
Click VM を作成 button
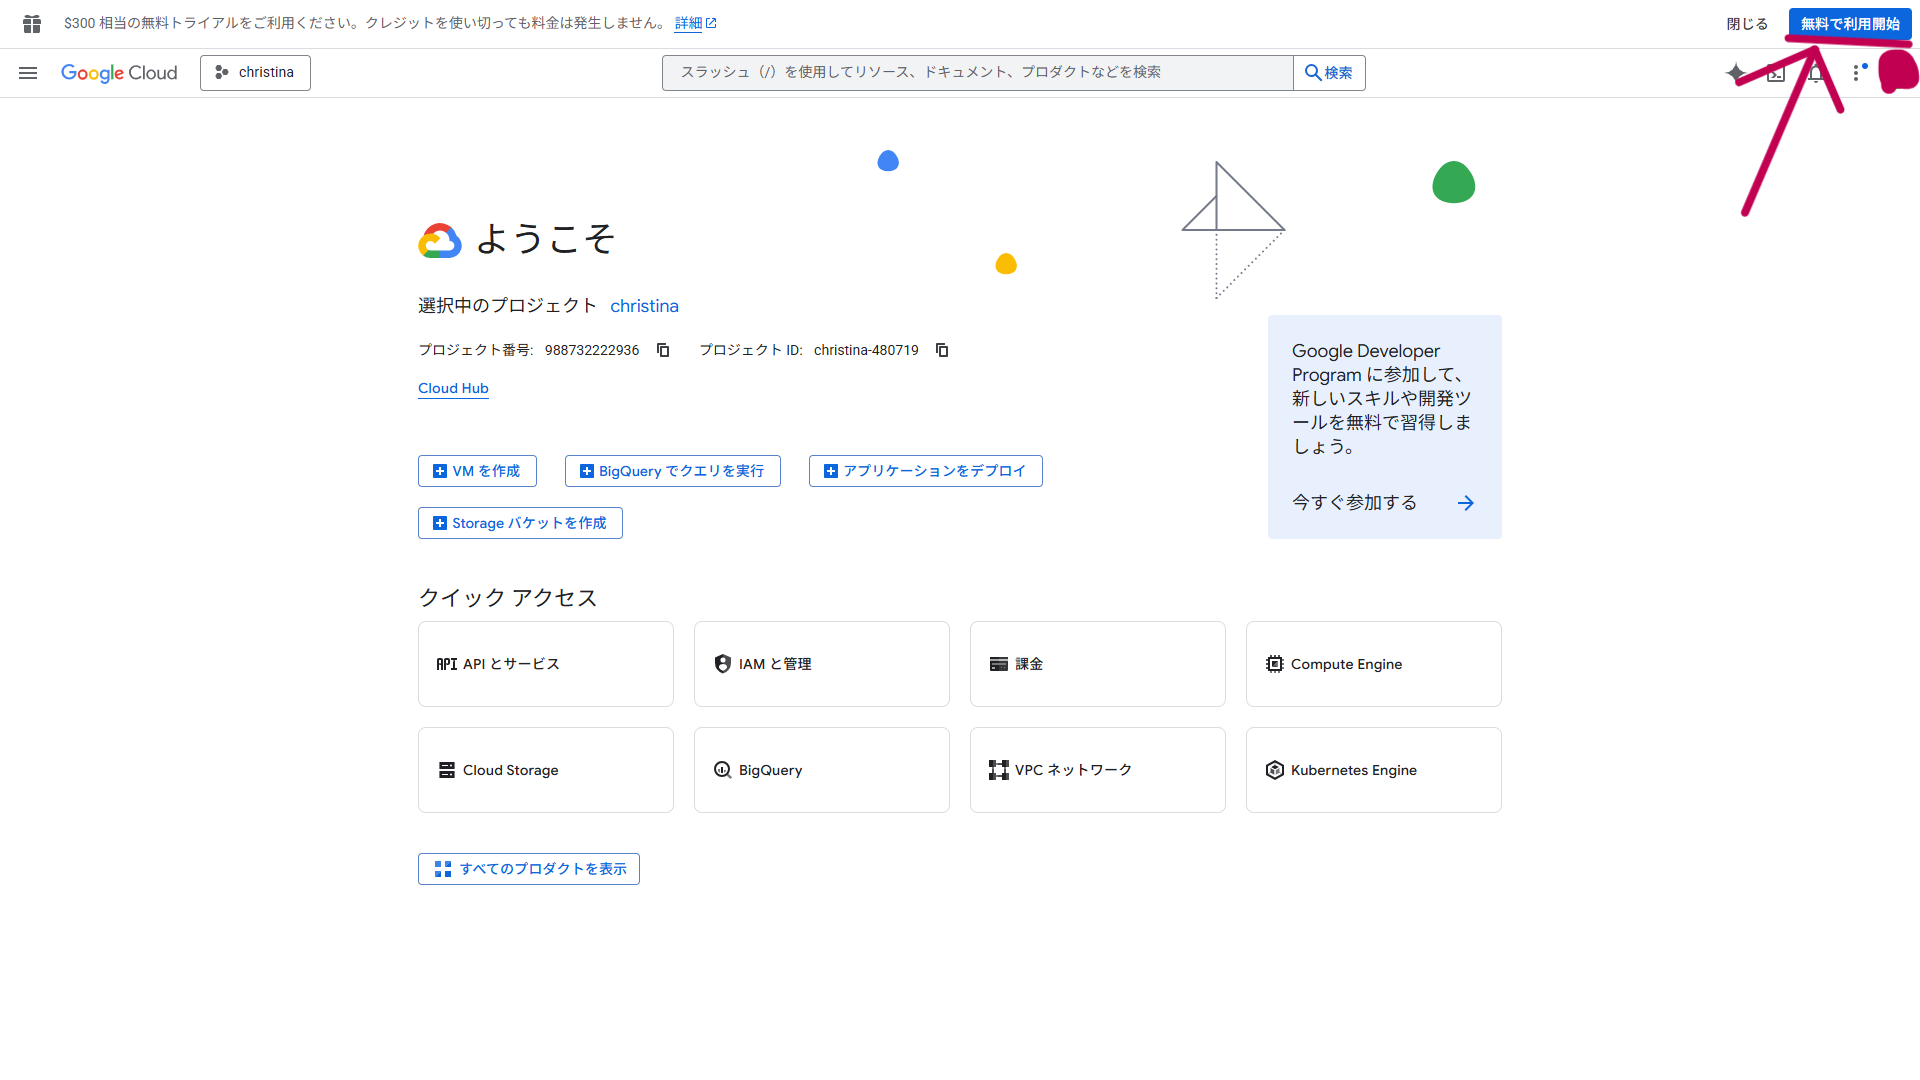pyautogui.click(x=477, y=471)
